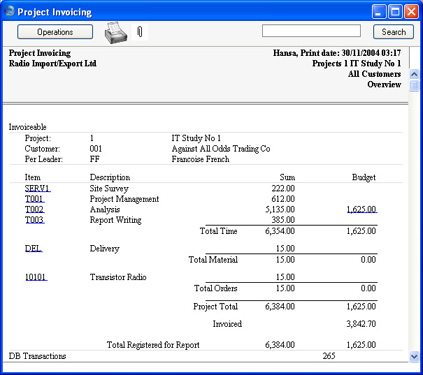Click the vertical scrollbar thumb
423x375 pixels.
(414, 86)
